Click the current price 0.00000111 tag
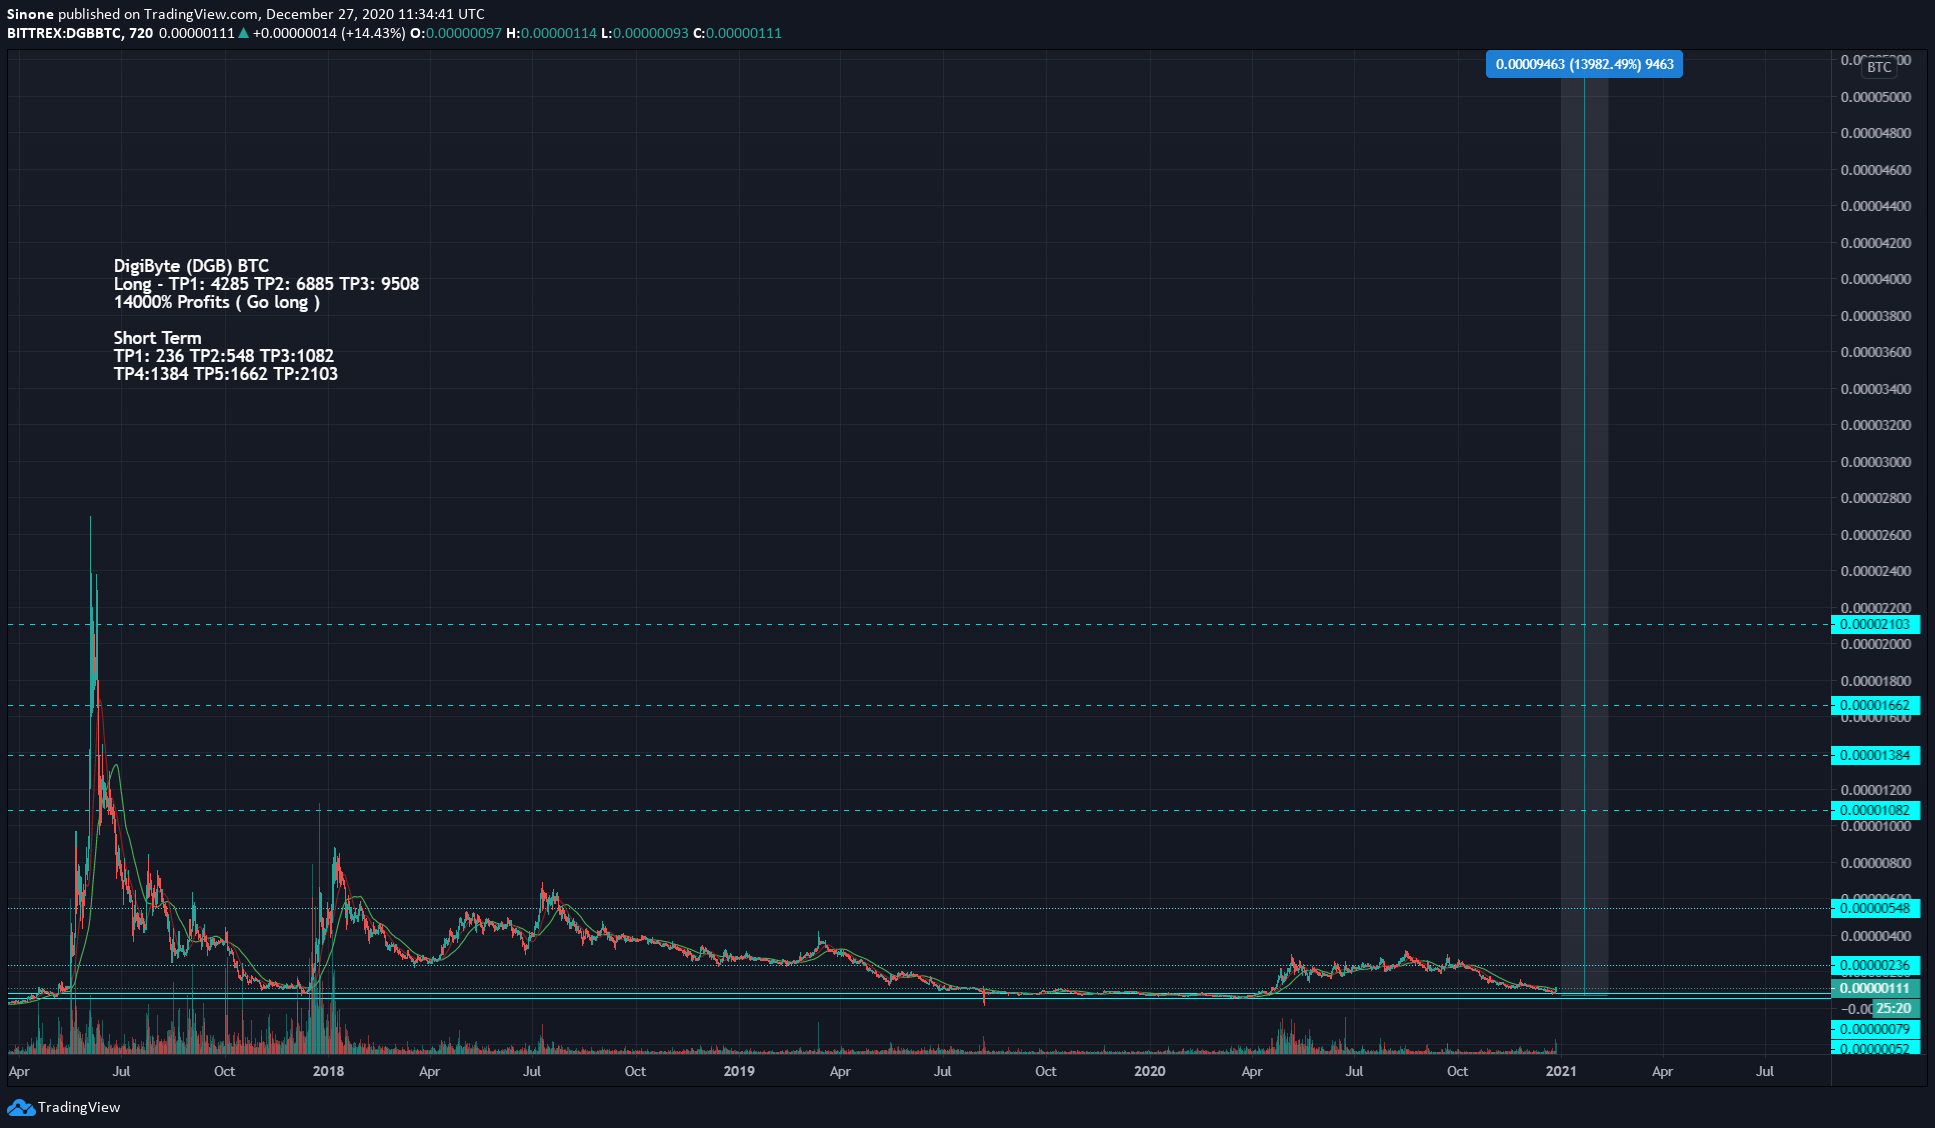Viewport: 1935px width, 1128px height. [x=1875, y=988]
